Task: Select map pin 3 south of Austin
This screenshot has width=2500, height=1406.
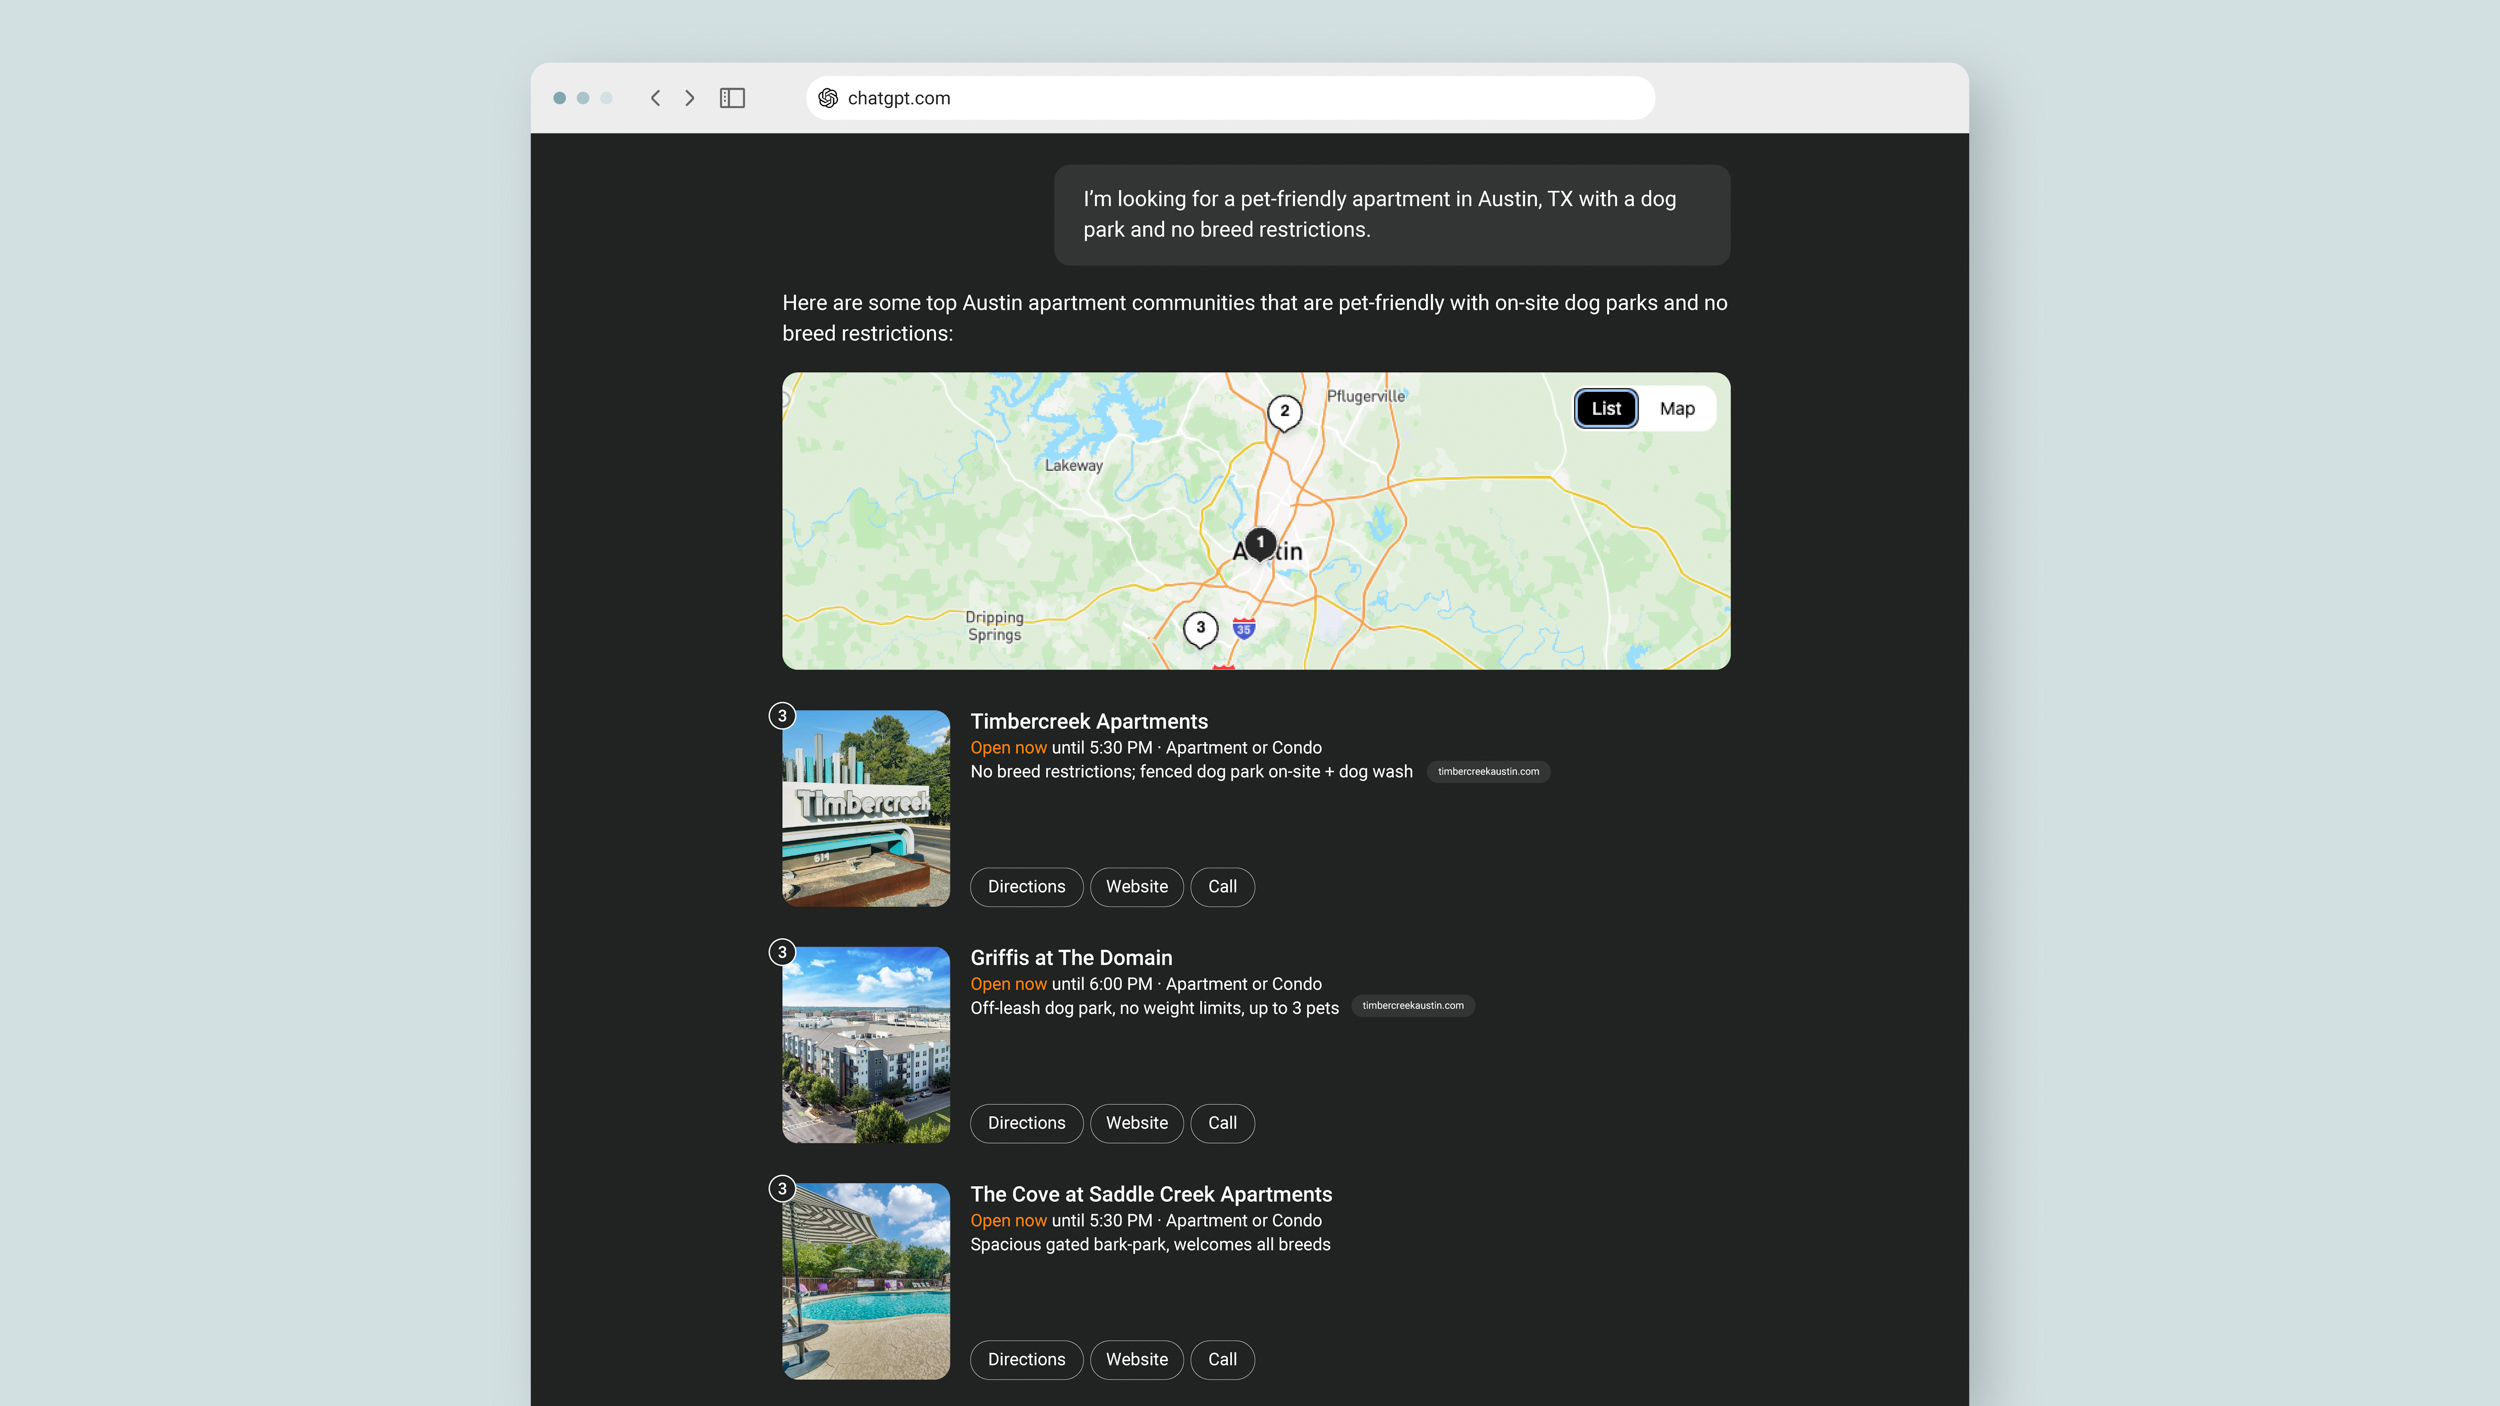Action: (1199, 628)
